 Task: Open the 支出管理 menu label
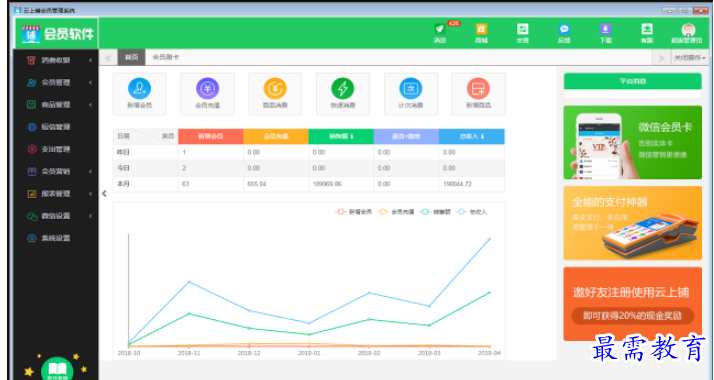click(56, 149)
